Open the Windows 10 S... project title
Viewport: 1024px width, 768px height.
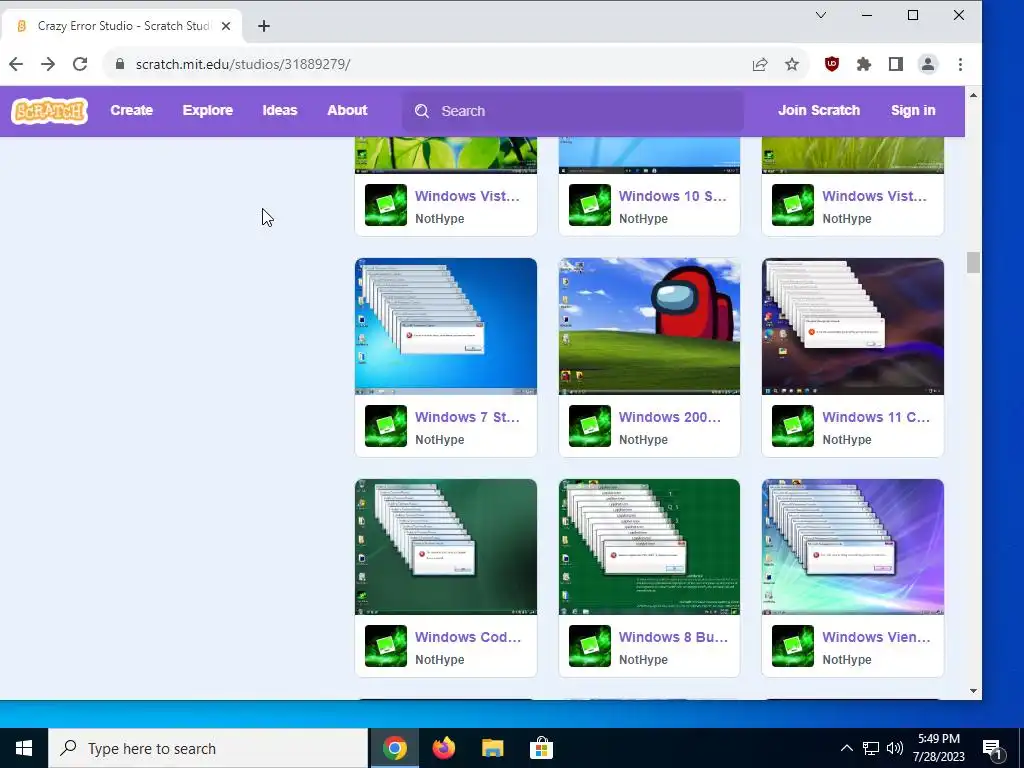click(x=672, y=196)
